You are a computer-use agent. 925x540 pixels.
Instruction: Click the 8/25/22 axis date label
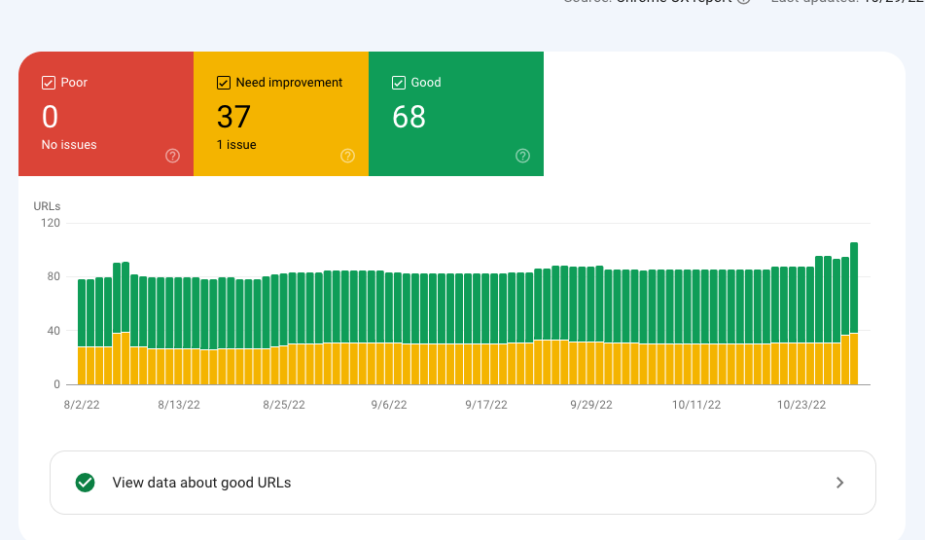(284, 405)
